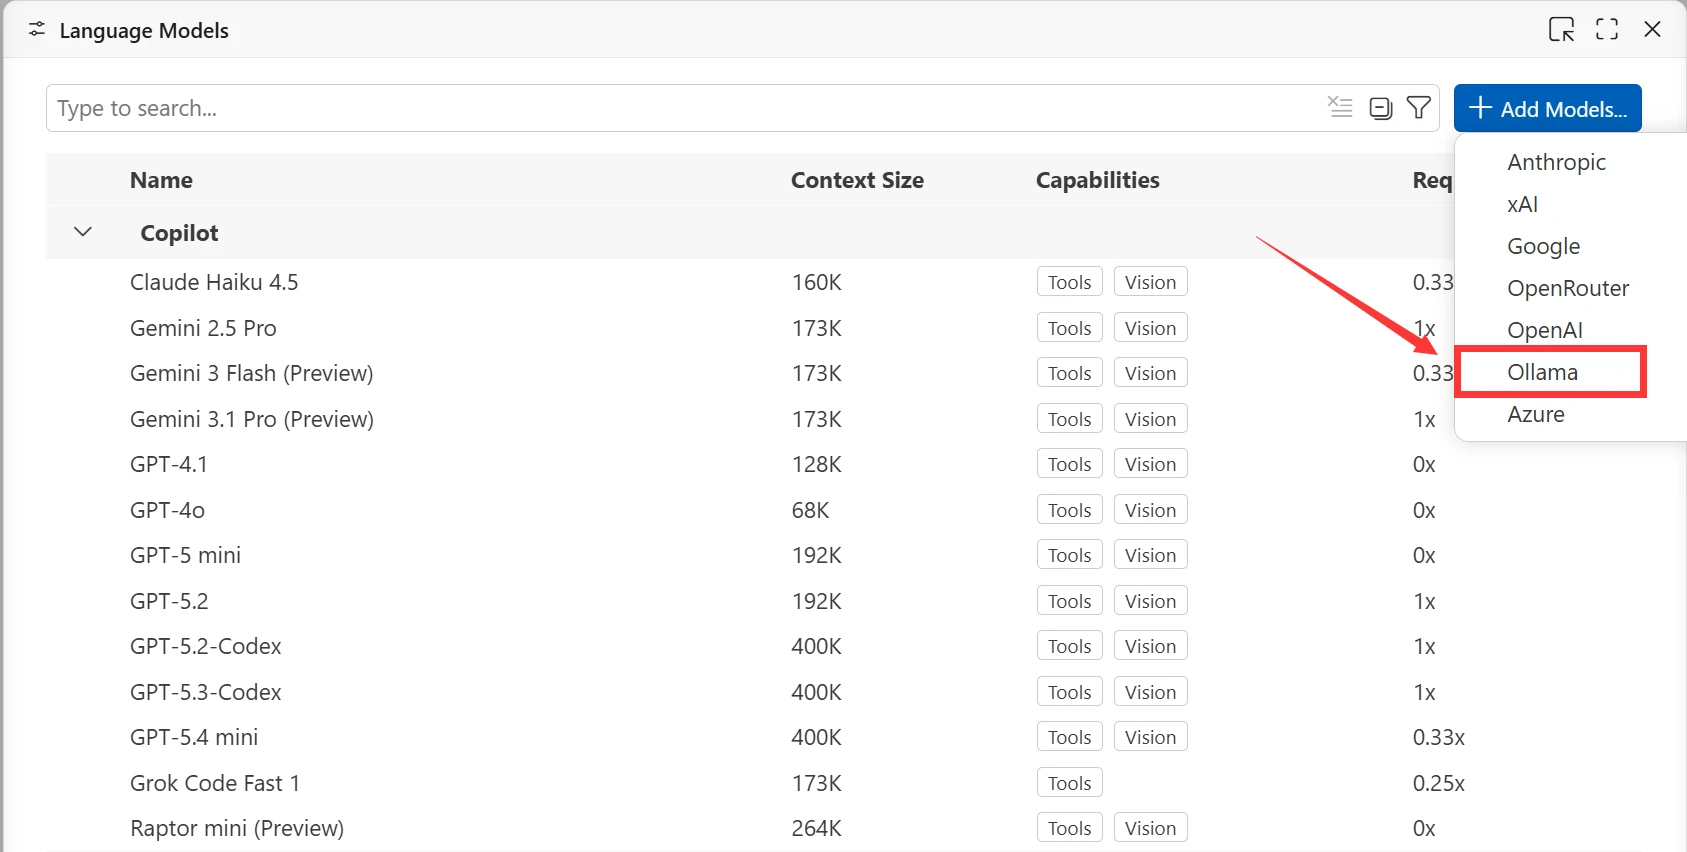Click the Context Size column header

click(x=857, y=180)
